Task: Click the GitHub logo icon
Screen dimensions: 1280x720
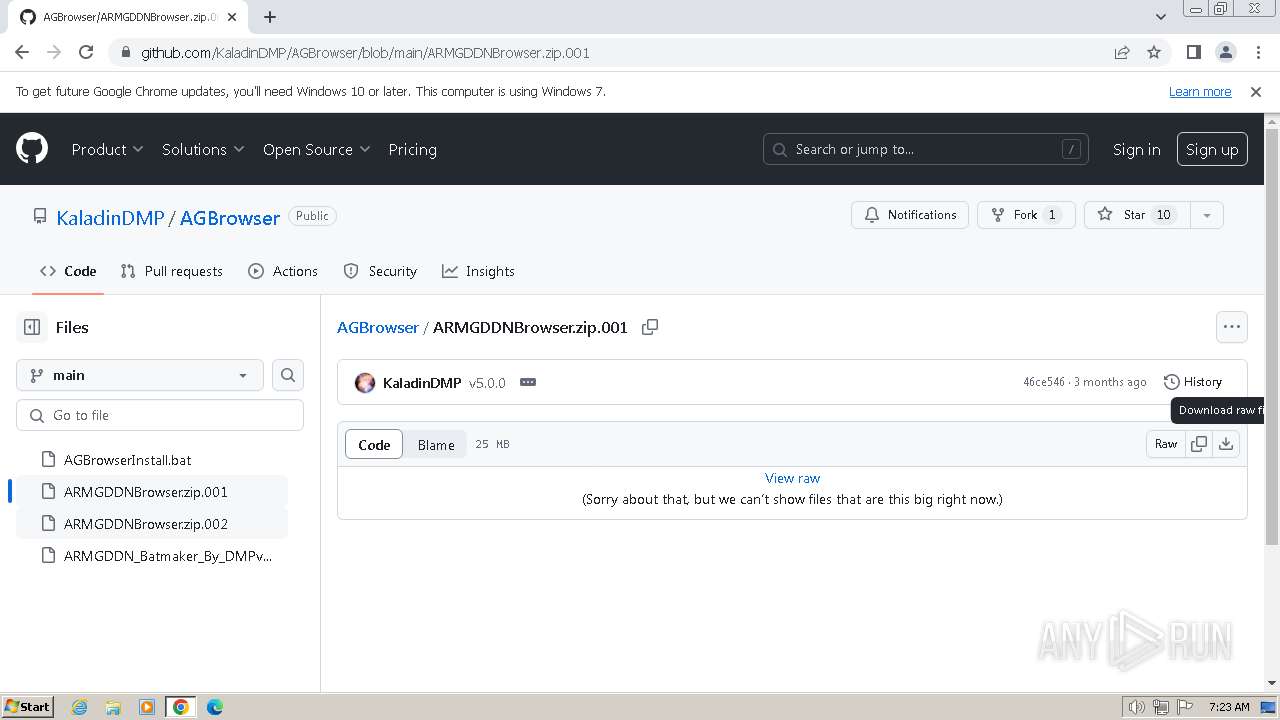Action: tap(32, 149)
